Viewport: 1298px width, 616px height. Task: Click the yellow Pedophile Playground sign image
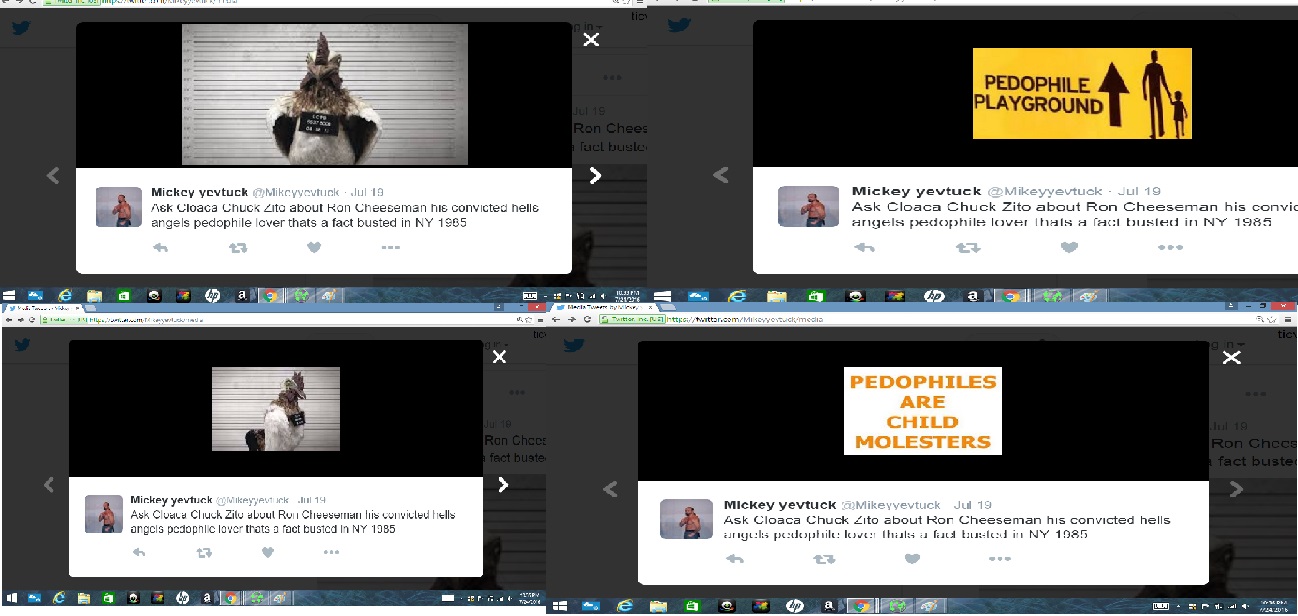point(1082,93)
